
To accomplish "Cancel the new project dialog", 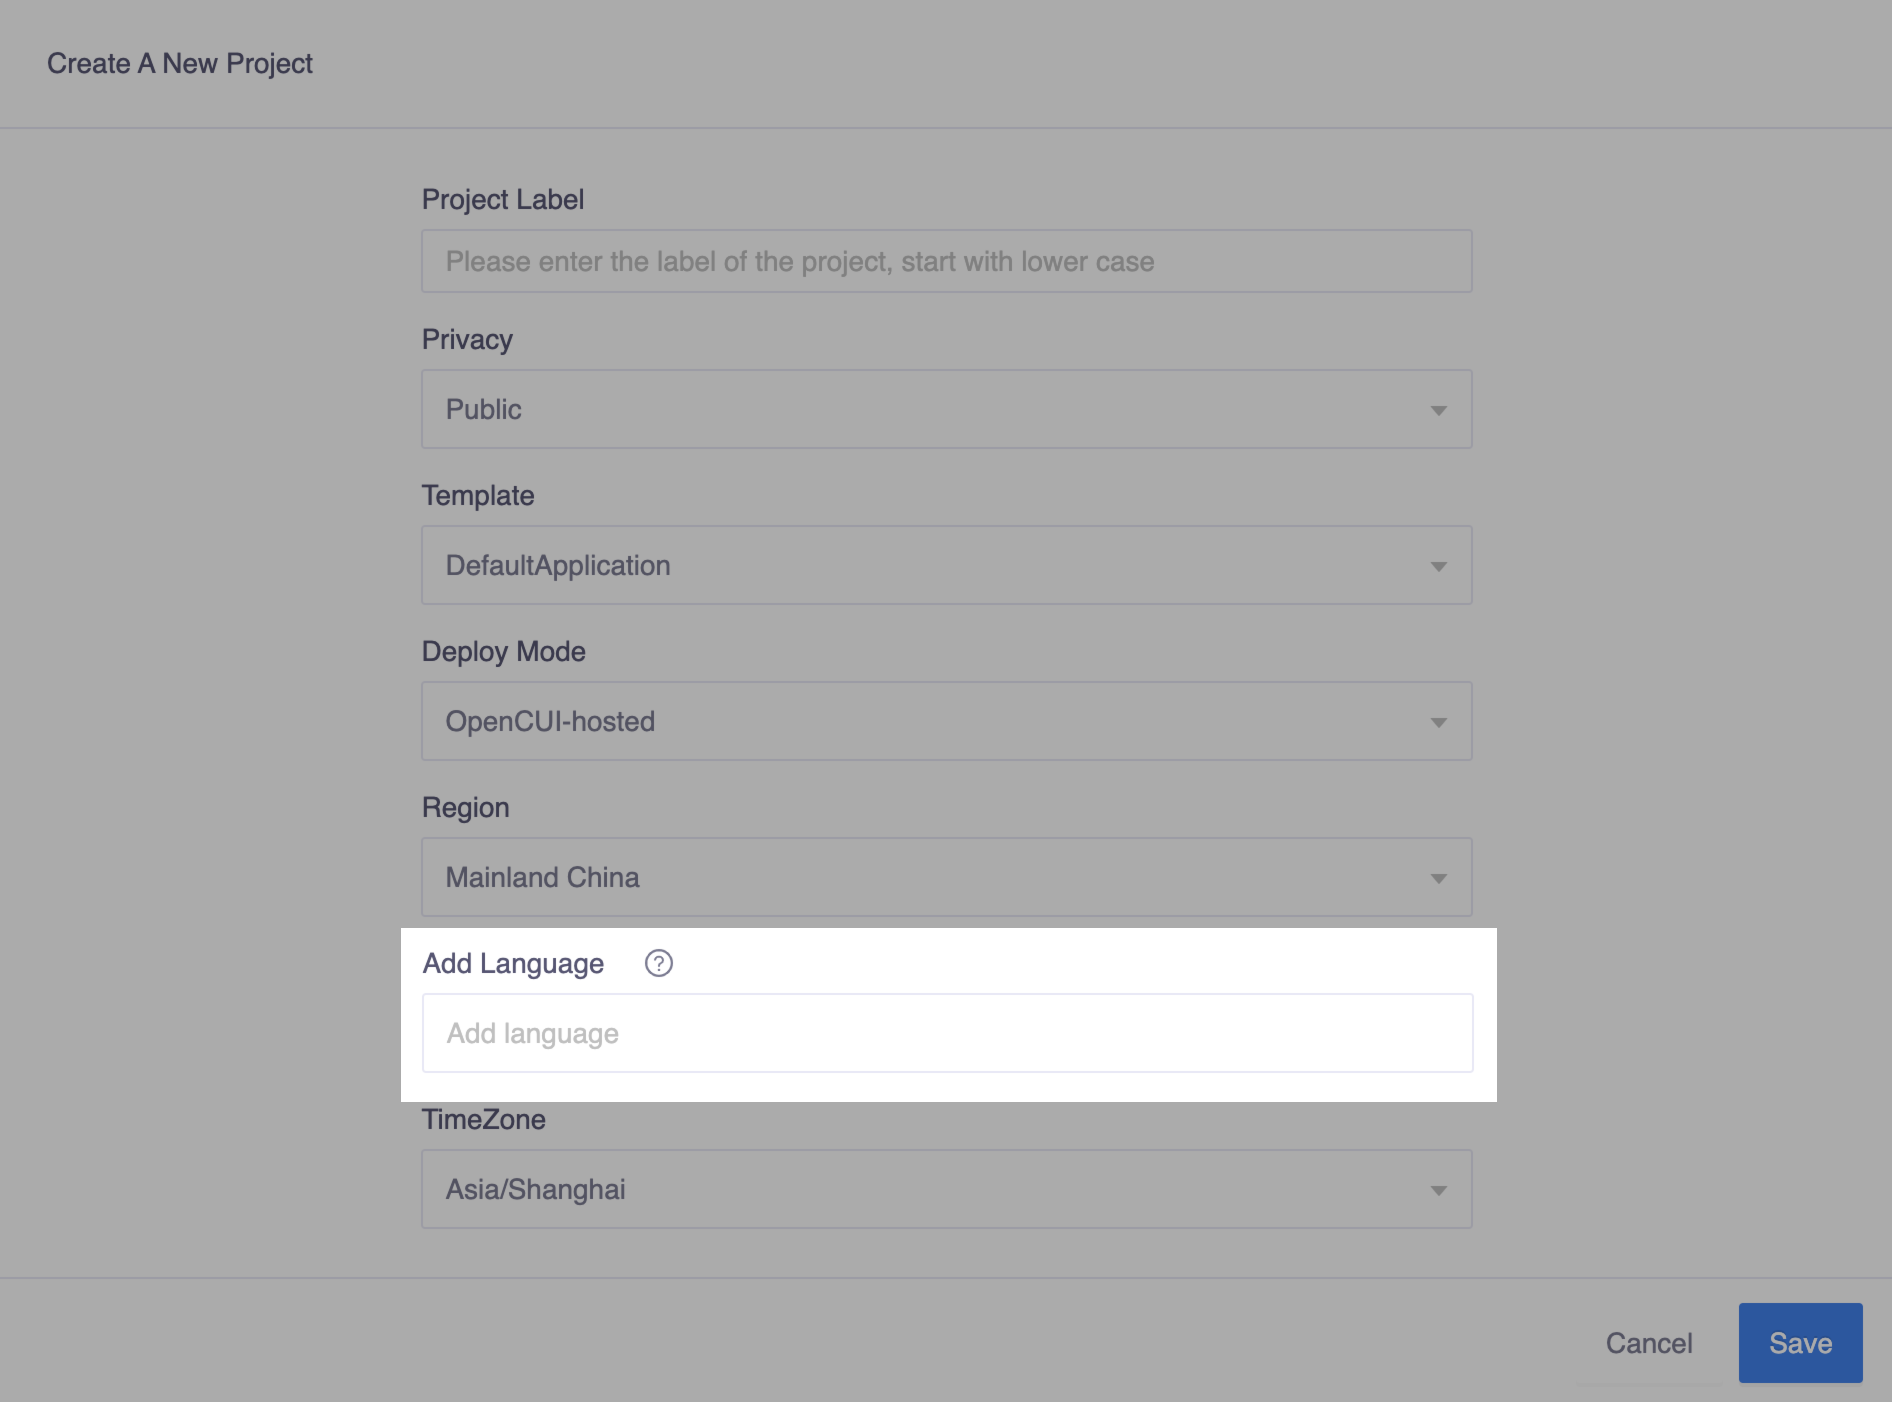I will [1649, 1343].
